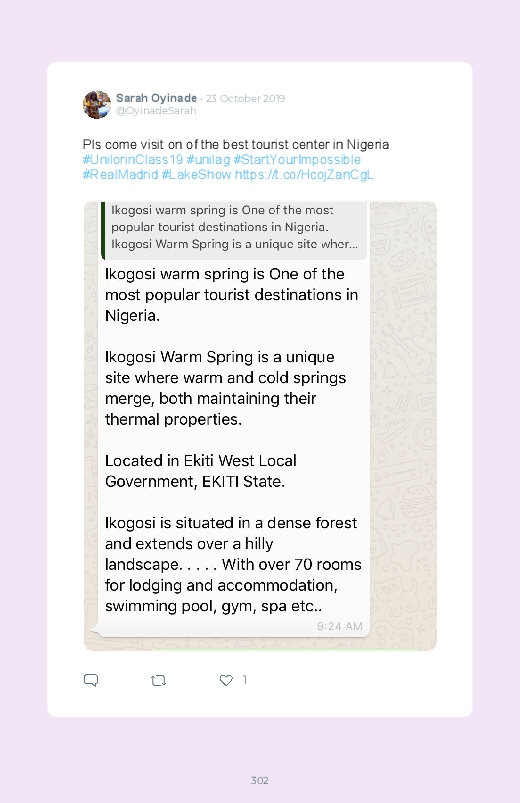Image resolution: width=520 pixels, height=803 pixels.
Task: Open the #StartYourImpossible hashtag
Action: point(297,160)
